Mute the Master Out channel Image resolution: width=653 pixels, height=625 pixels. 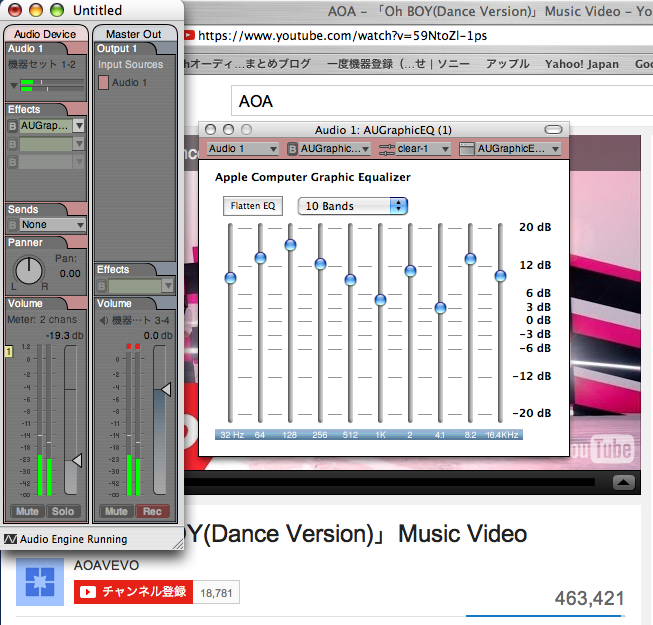coord(116,511)
